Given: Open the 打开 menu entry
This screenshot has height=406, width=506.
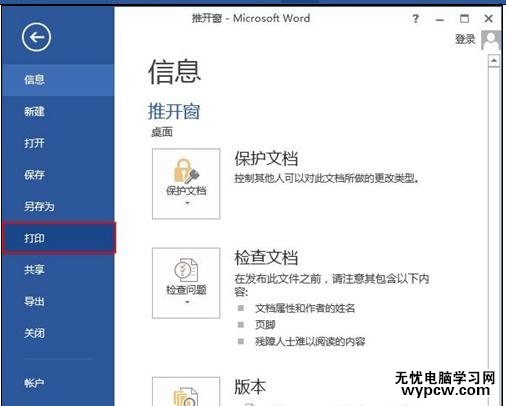Looking at the screenshot, I should click(58, 143).
